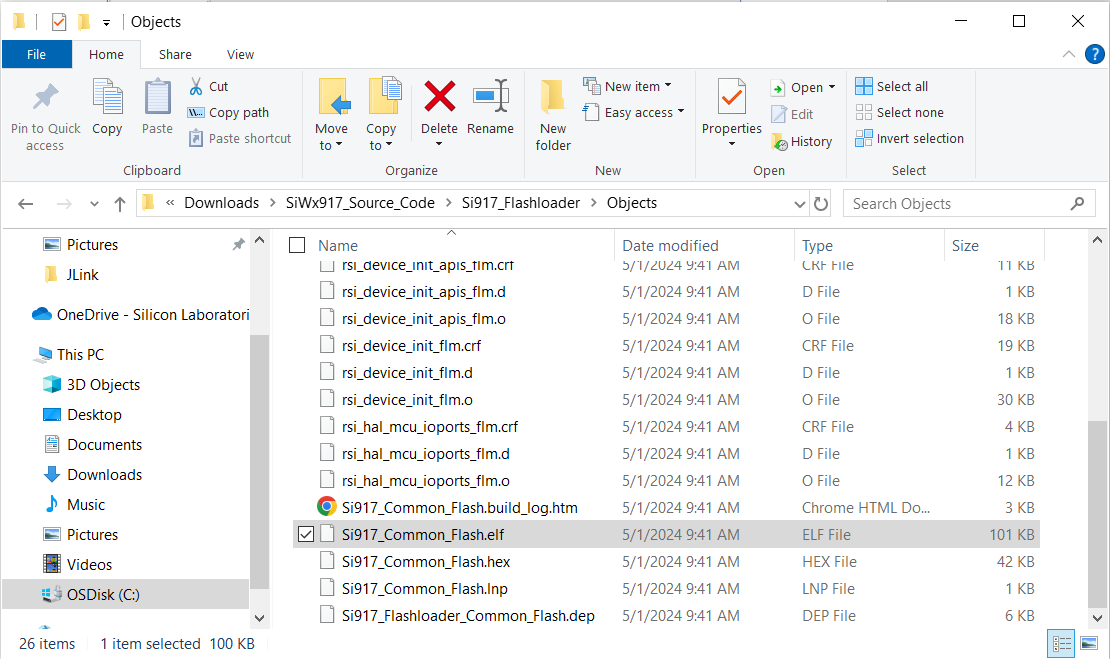
Task: Refresh the Objects folder view
Action: (821, 204)
